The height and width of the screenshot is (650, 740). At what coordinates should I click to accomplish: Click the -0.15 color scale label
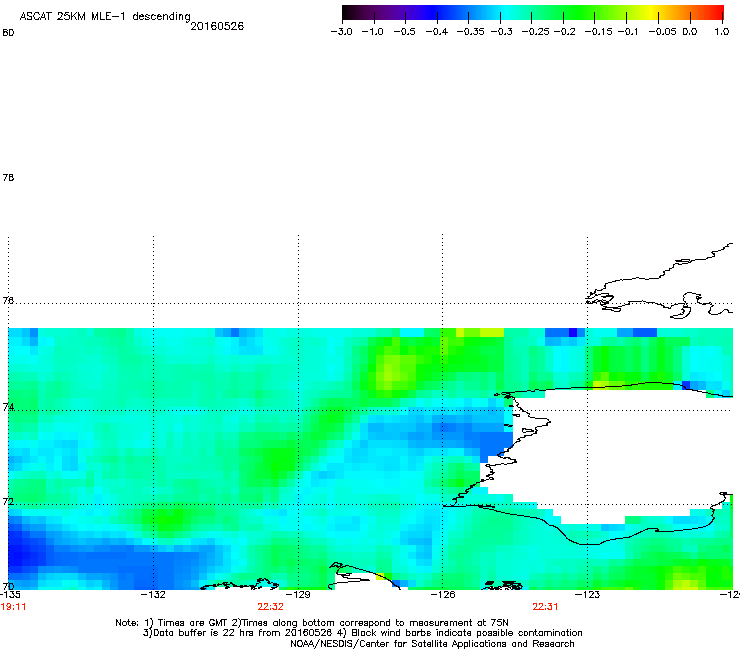(598, 32)
